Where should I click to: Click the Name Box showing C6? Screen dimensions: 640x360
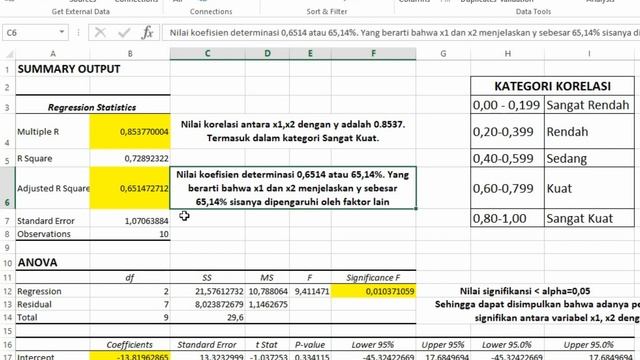click(x=30, y=33)
